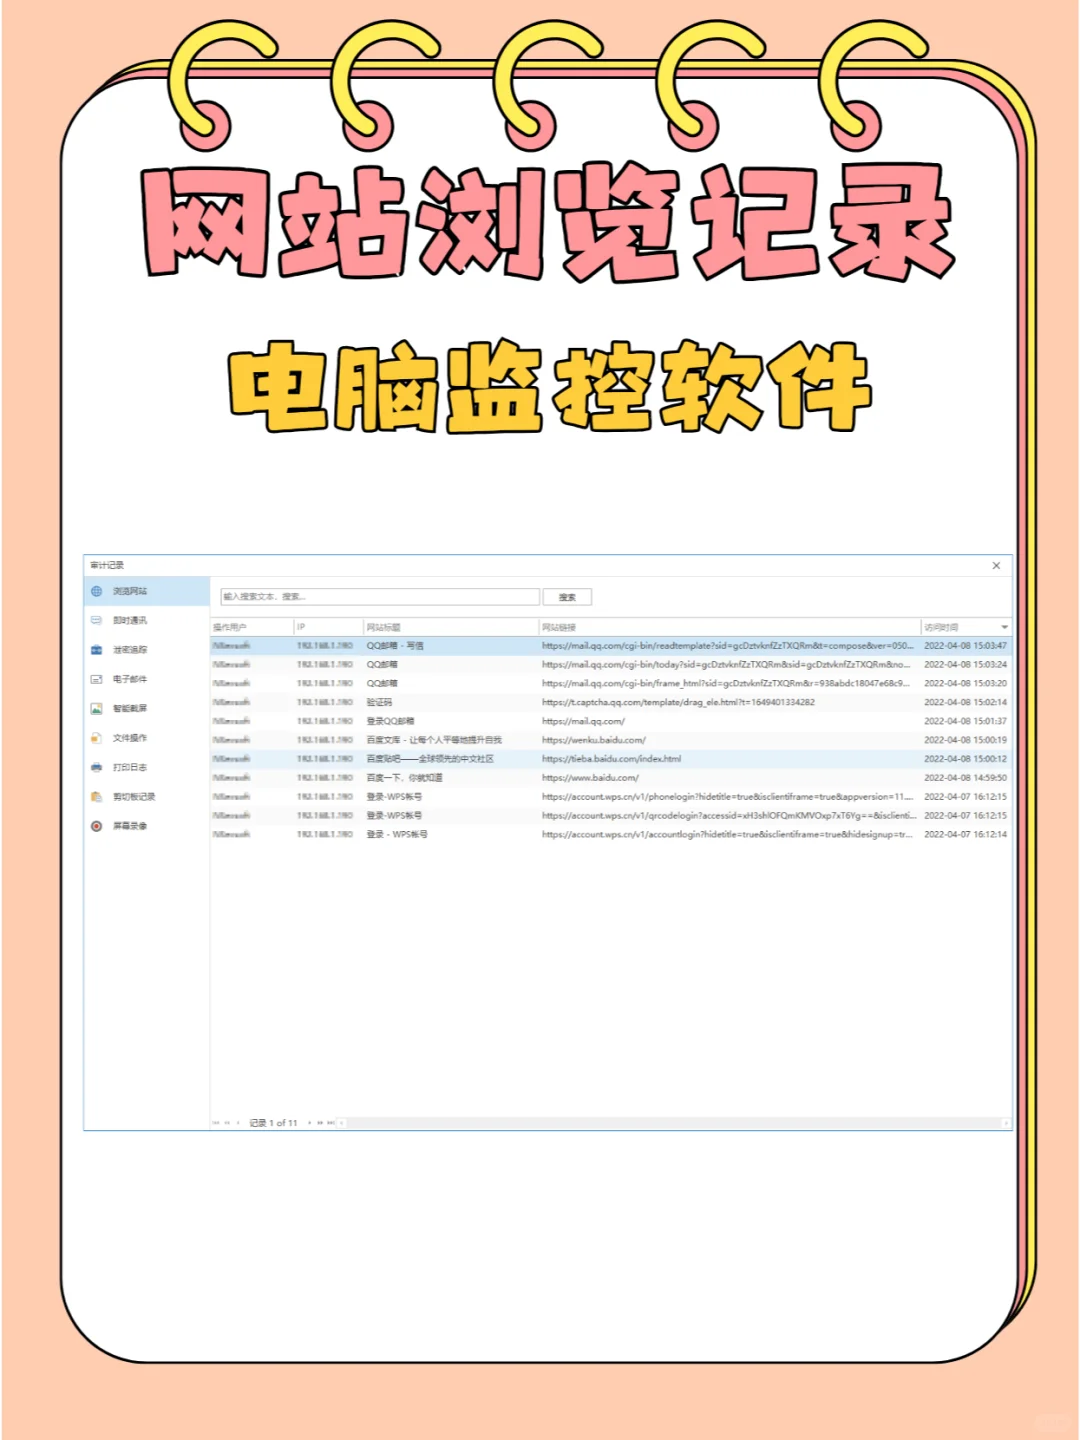
Task: Open the 电子邮件 email icon
Action: (x=96, y=679)
